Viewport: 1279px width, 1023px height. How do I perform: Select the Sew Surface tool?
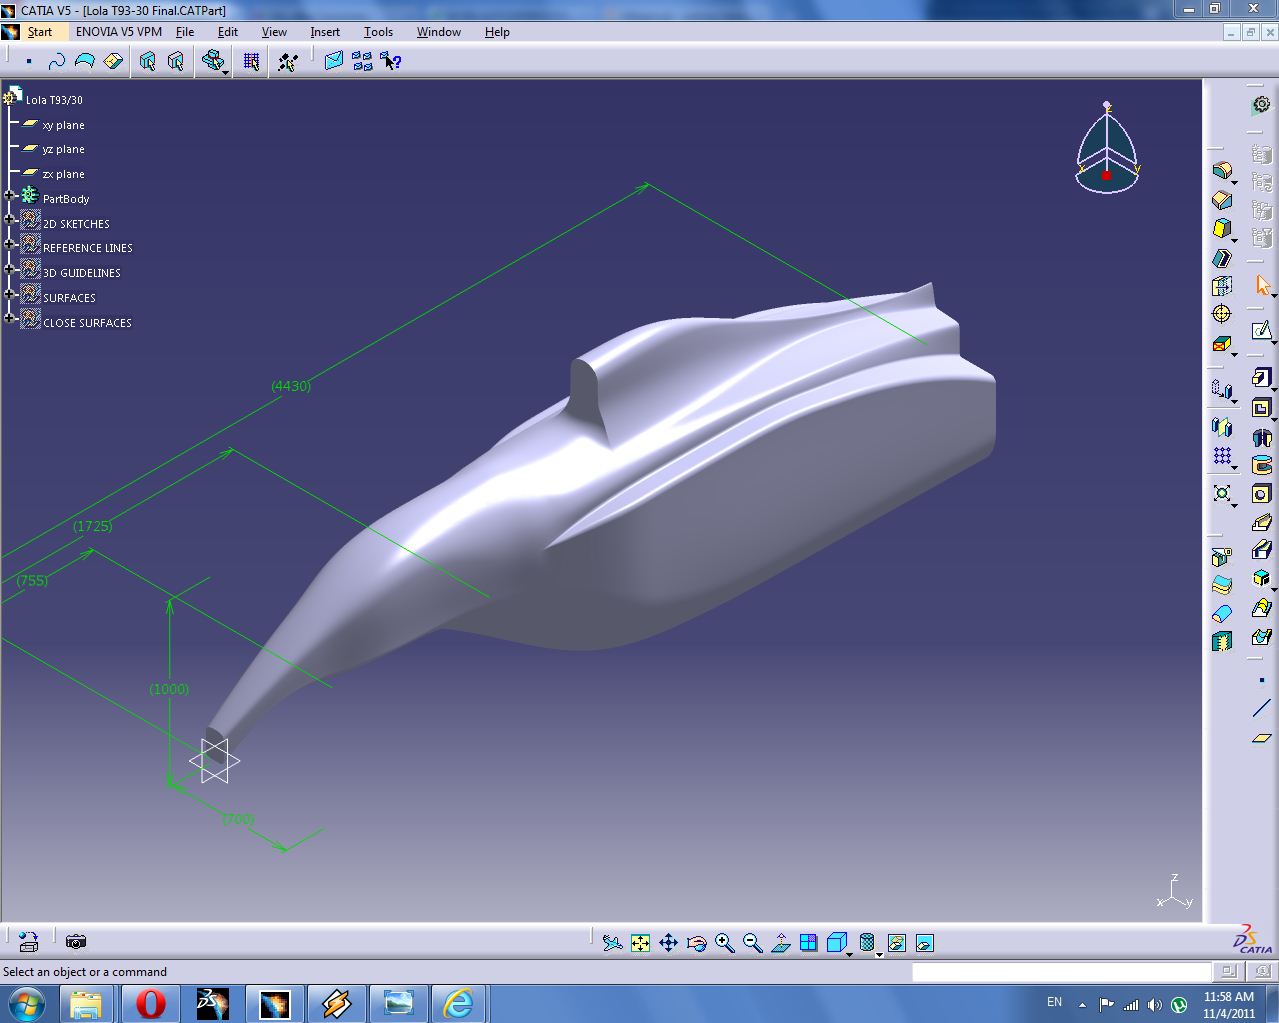point(1221,642)
